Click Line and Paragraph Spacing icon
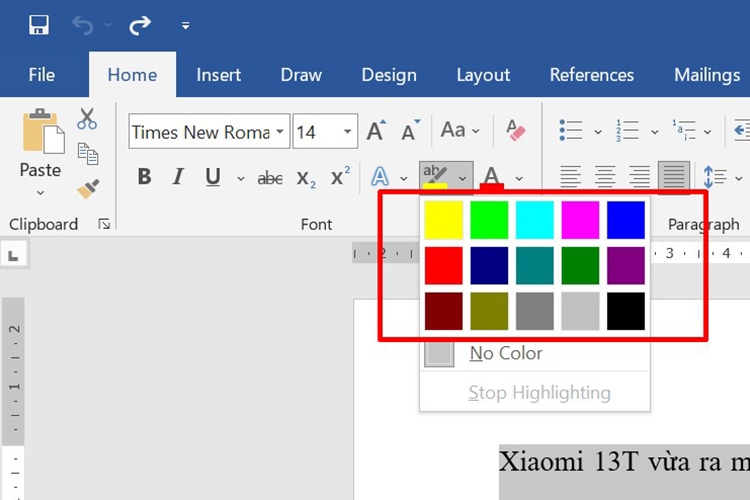Image resolution: width=750 pixels, height=500 pixels. [715, 177]
